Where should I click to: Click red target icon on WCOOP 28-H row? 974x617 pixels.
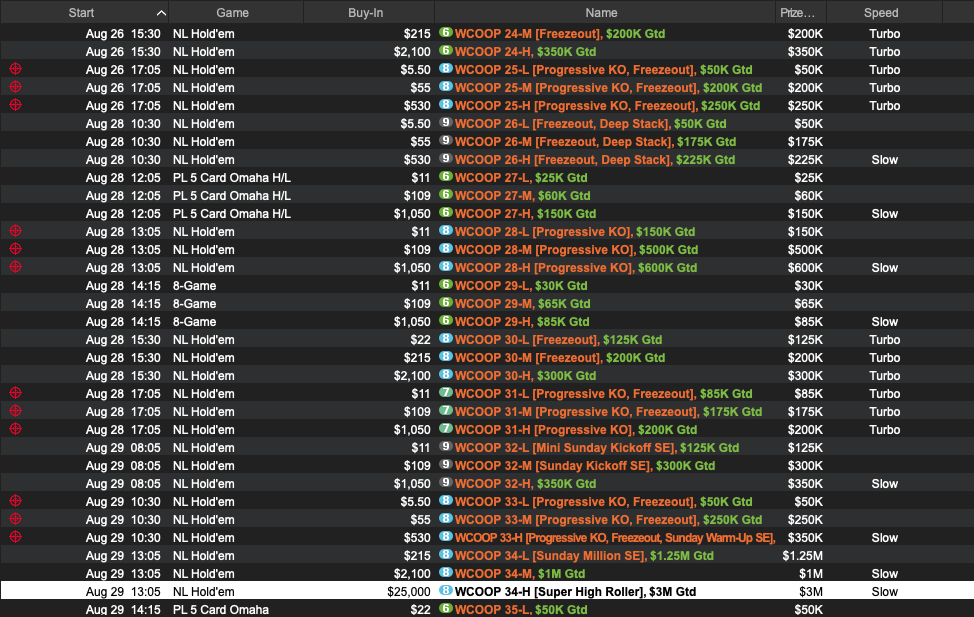pyautogui.click(x=16, y=267)
